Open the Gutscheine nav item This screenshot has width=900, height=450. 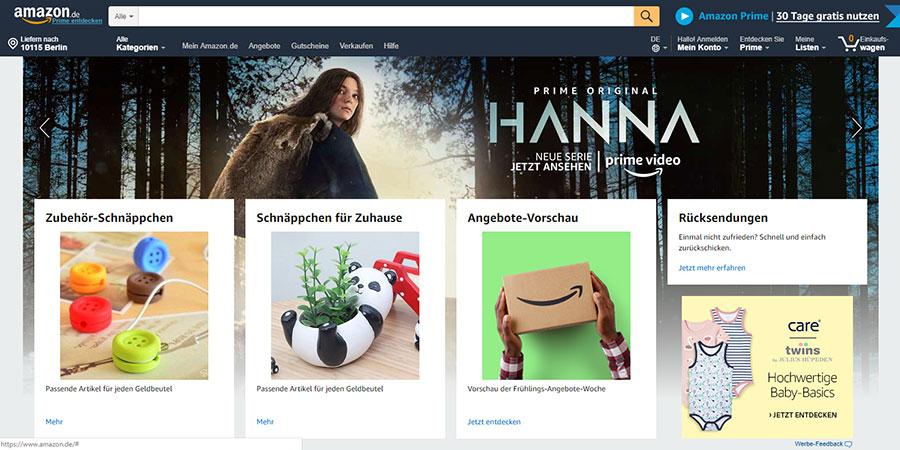point(309,46)
